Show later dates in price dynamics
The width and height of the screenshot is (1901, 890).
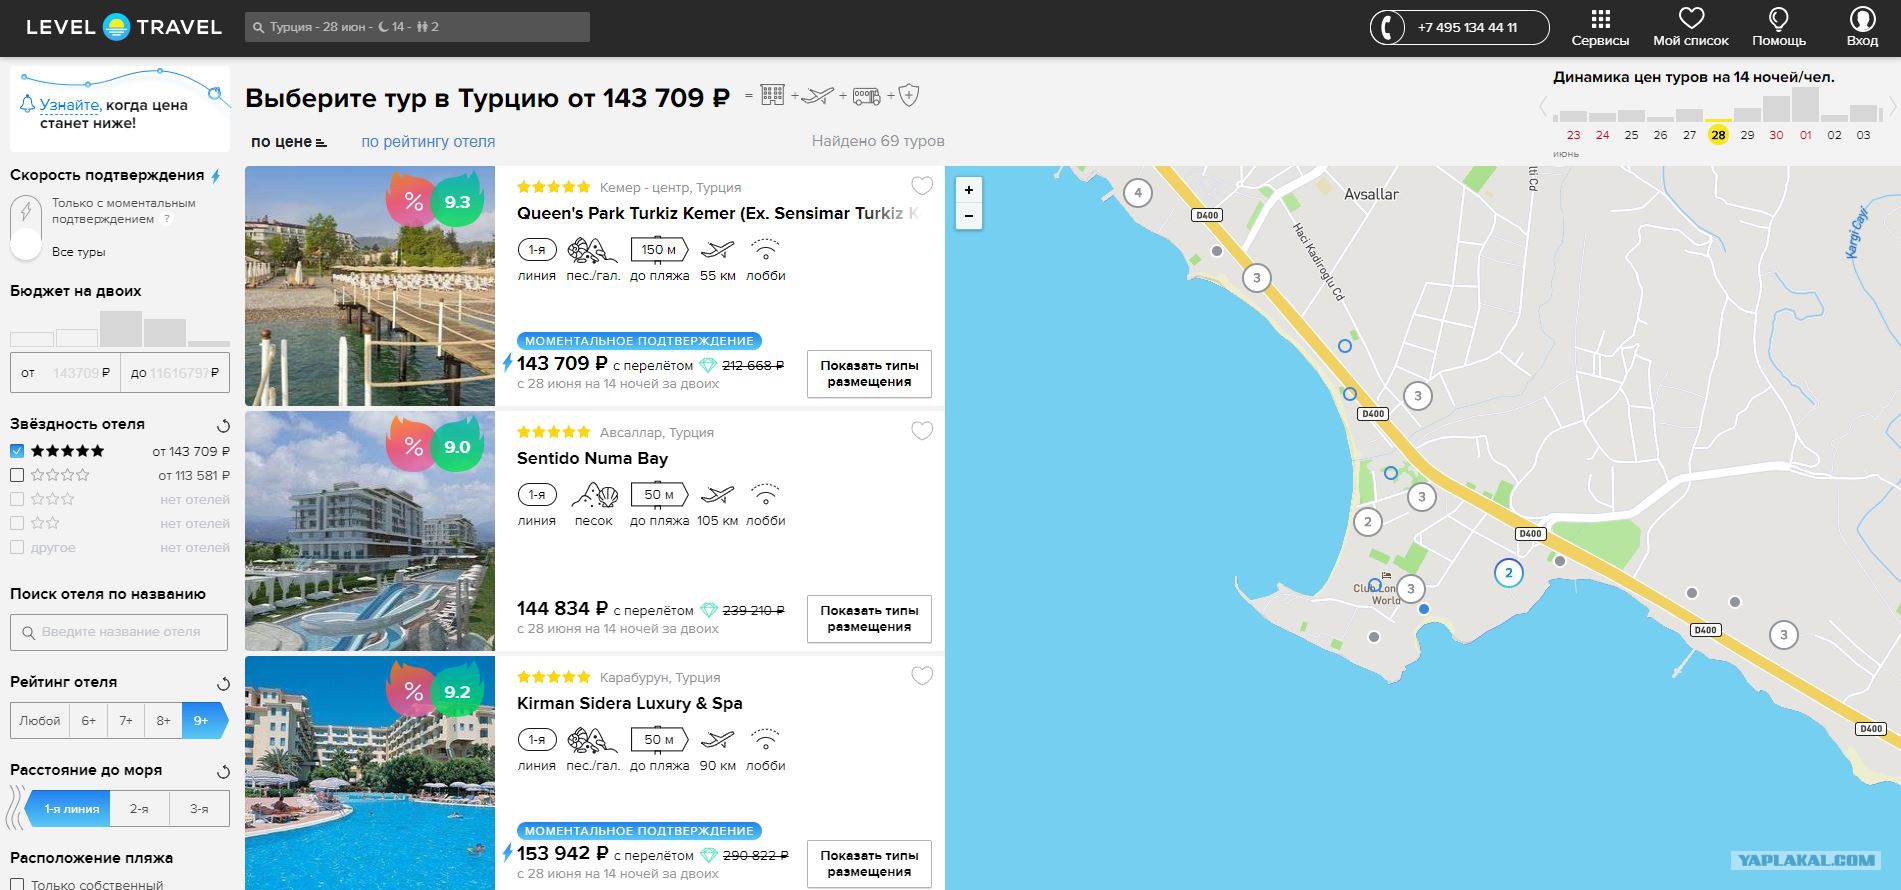tap(1892, 106)
